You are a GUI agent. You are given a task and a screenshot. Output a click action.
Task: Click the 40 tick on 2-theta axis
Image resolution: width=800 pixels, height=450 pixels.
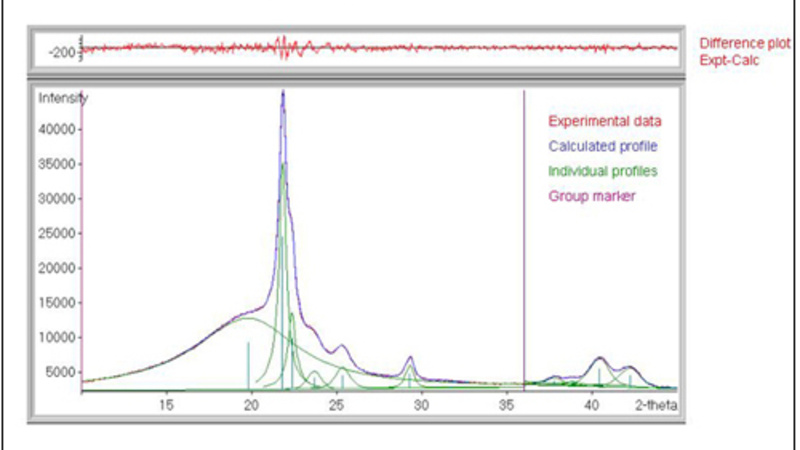(x=591, y=406)
